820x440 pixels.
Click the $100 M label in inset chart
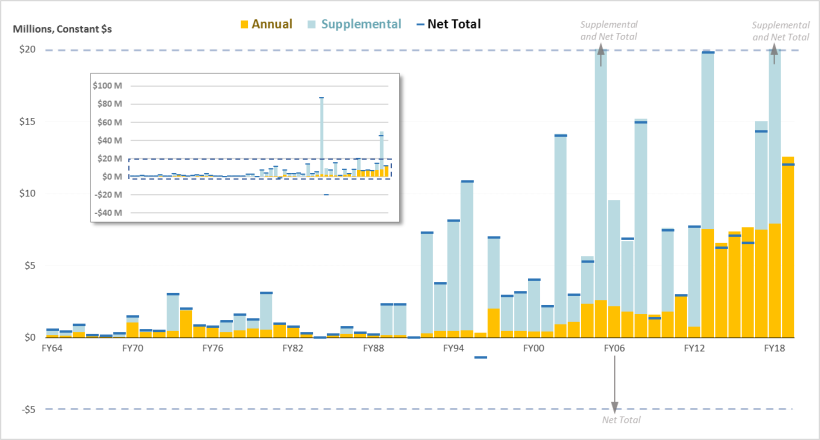click(x=107, y=86)
